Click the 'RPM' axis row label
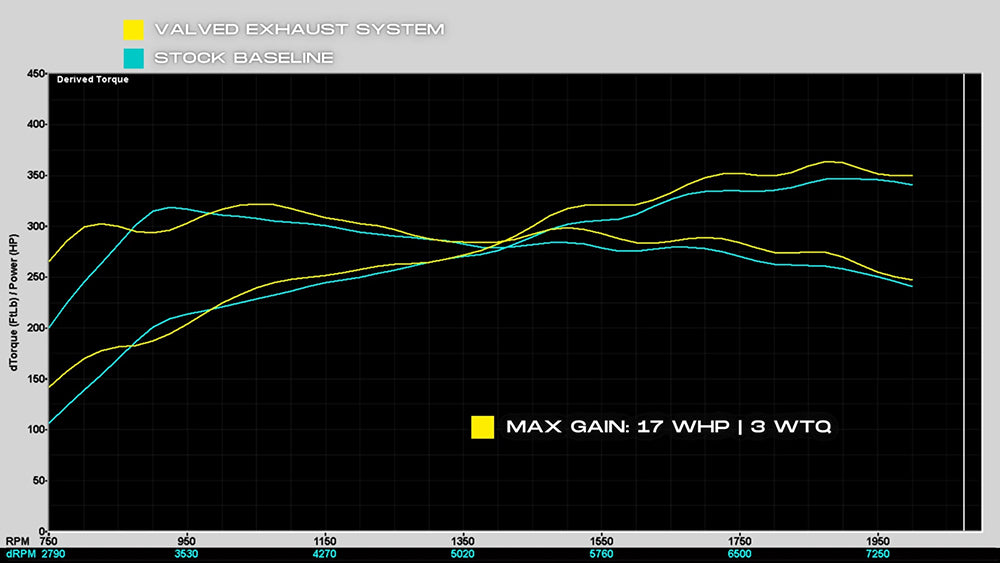Screen dimensions: 1000x563 pos(17,541)
